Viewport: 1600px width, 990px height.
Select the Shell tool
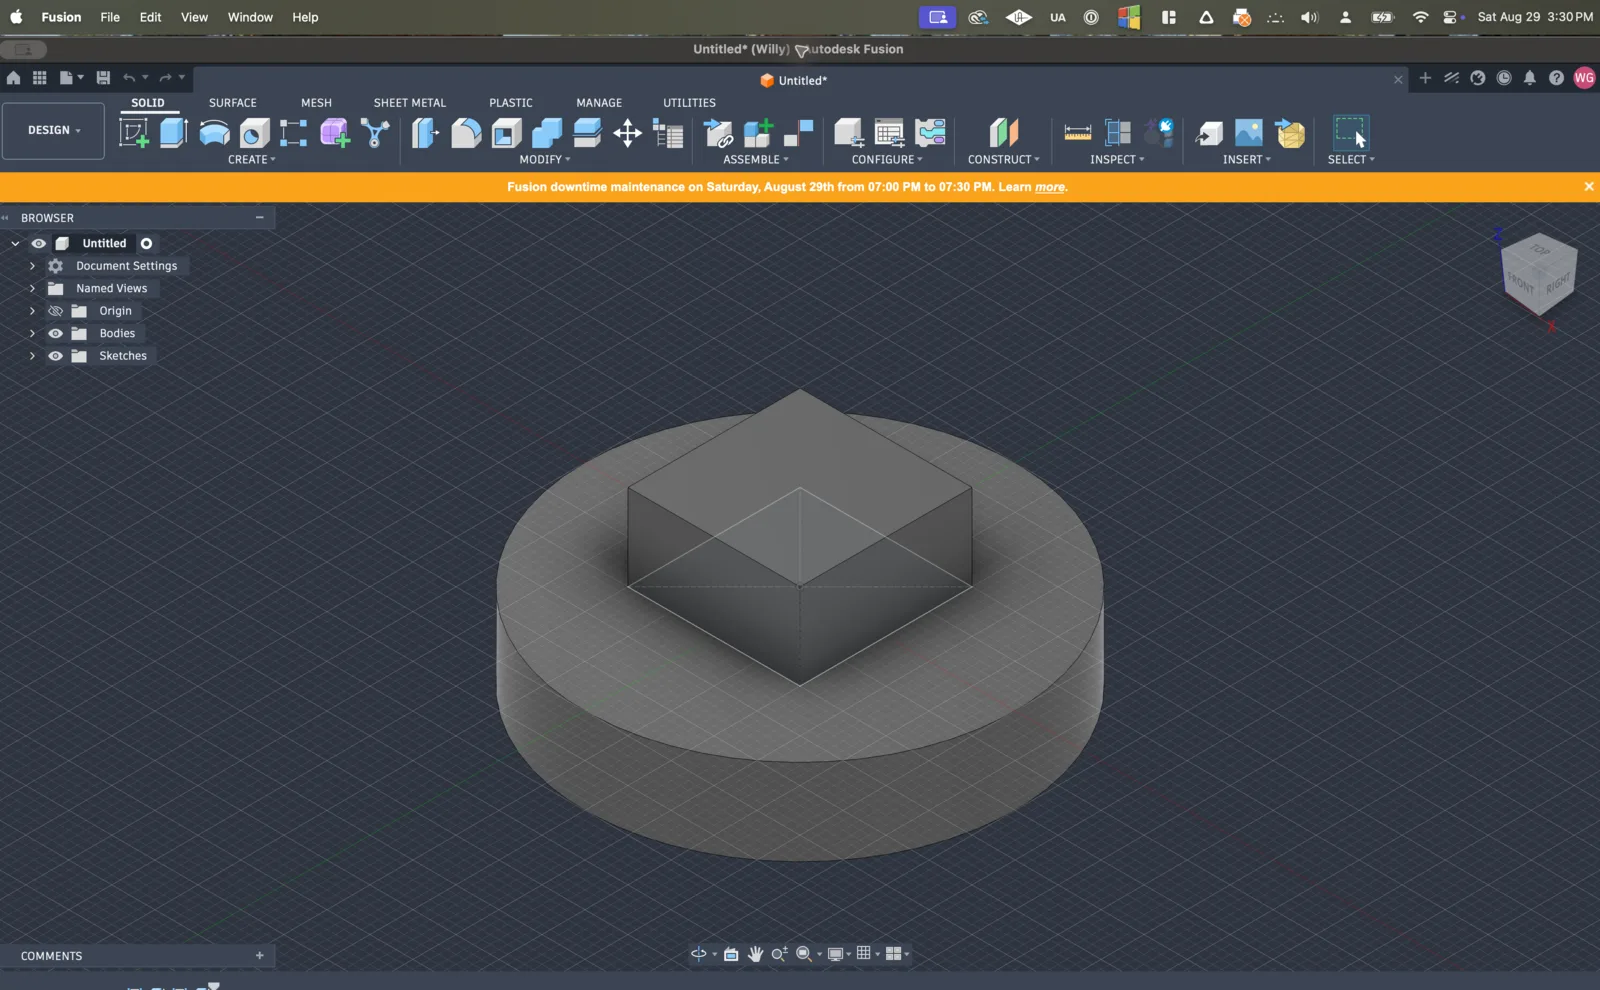coord(506,132)
